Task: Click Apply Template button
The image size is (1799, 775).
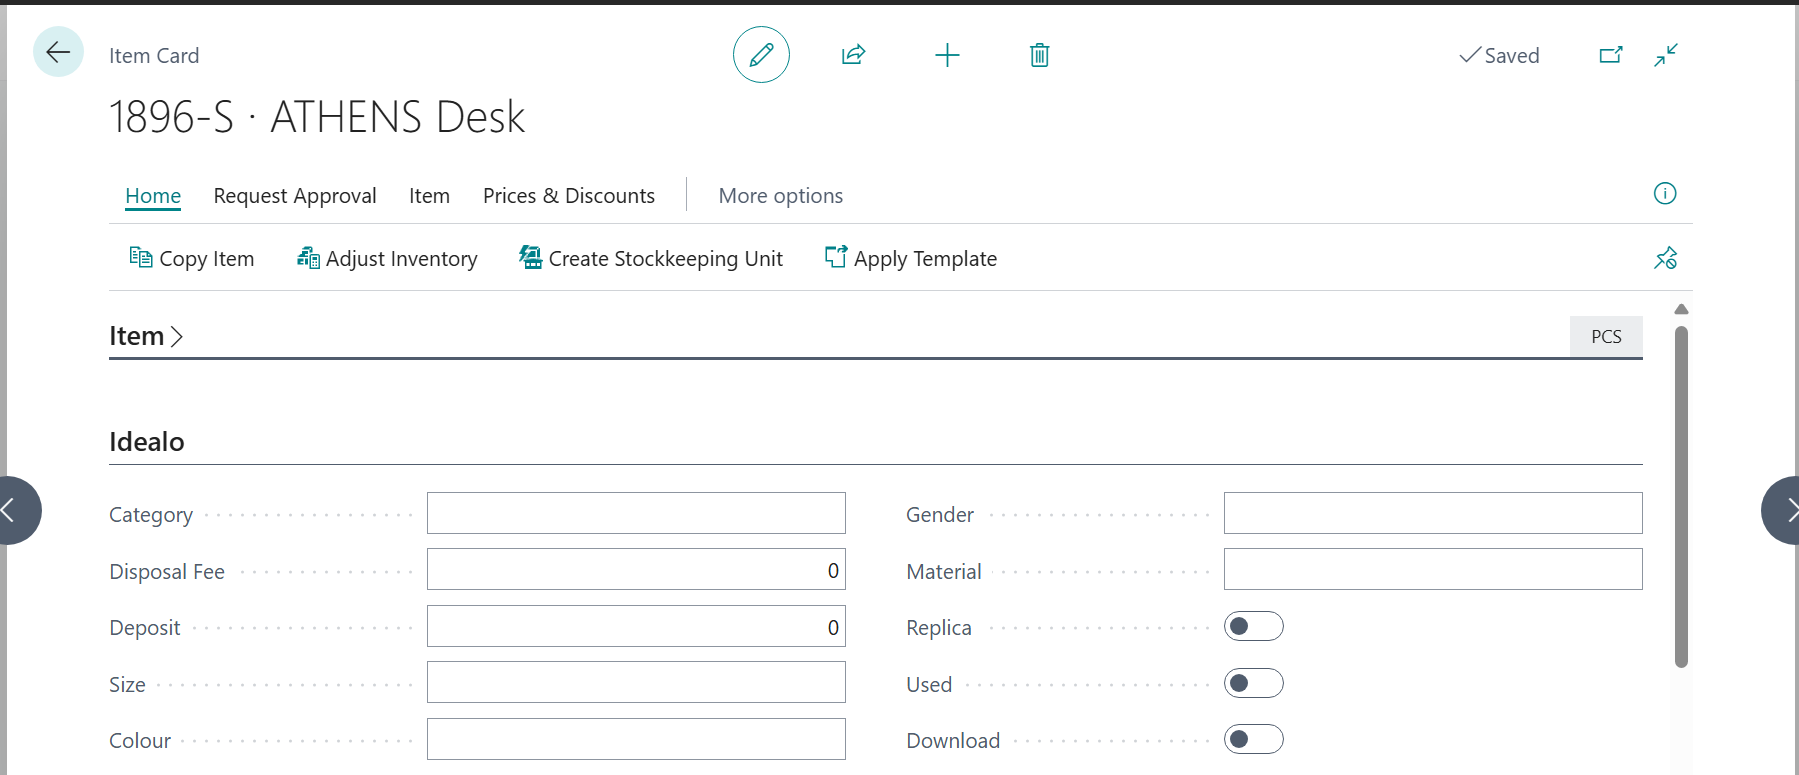Action: pos(910,259)
